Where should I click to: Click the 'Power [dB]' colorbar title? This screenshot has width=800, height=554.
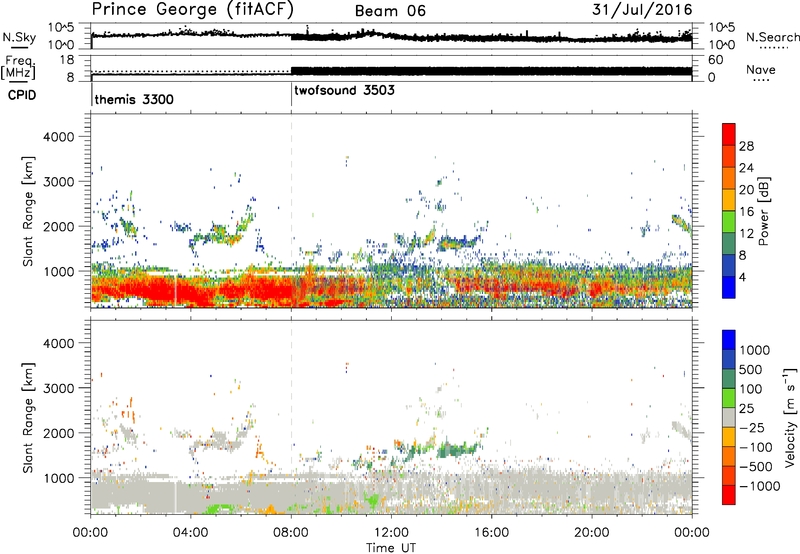point(763,211)
